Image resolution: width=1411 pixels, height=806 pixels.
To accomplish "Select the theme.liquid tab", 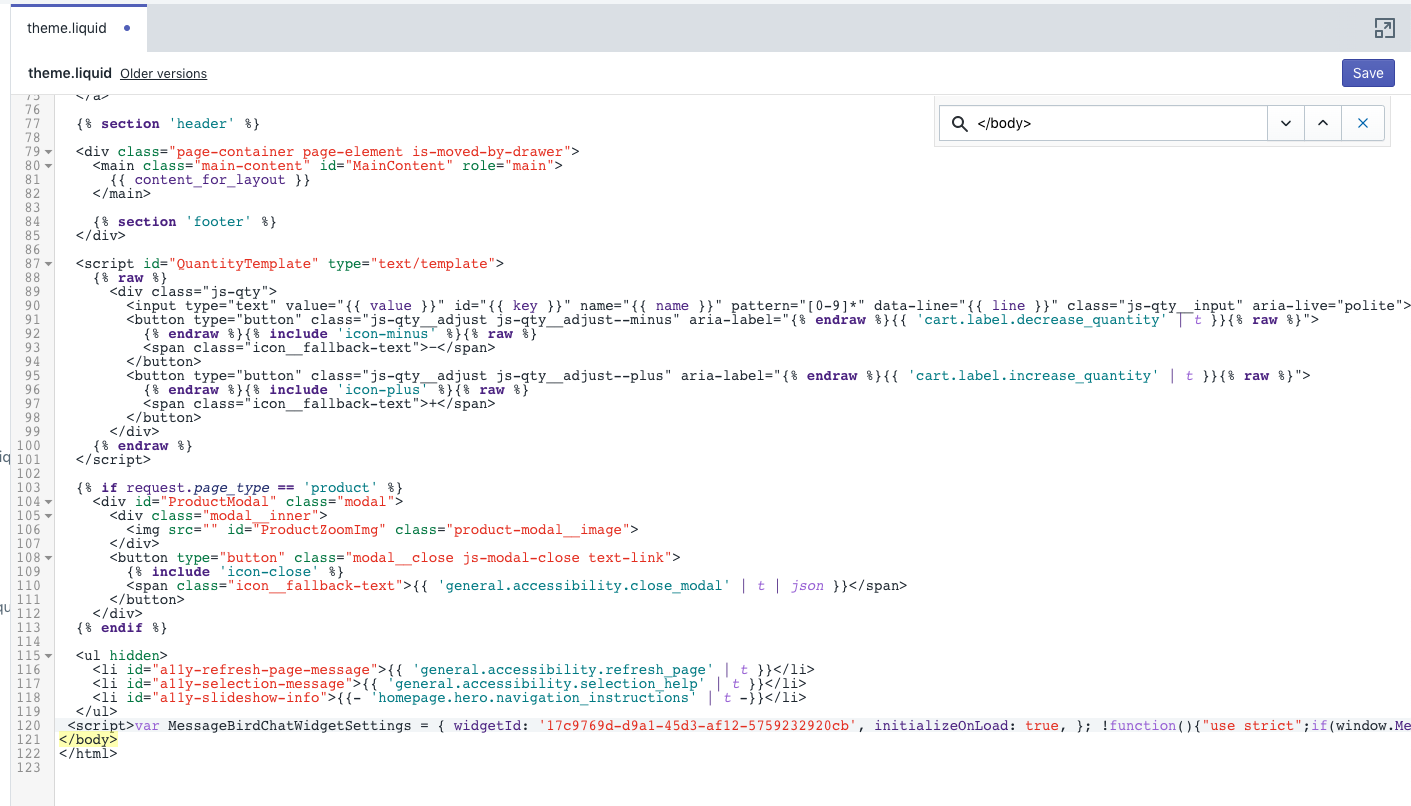I will (x=67, y=28).
